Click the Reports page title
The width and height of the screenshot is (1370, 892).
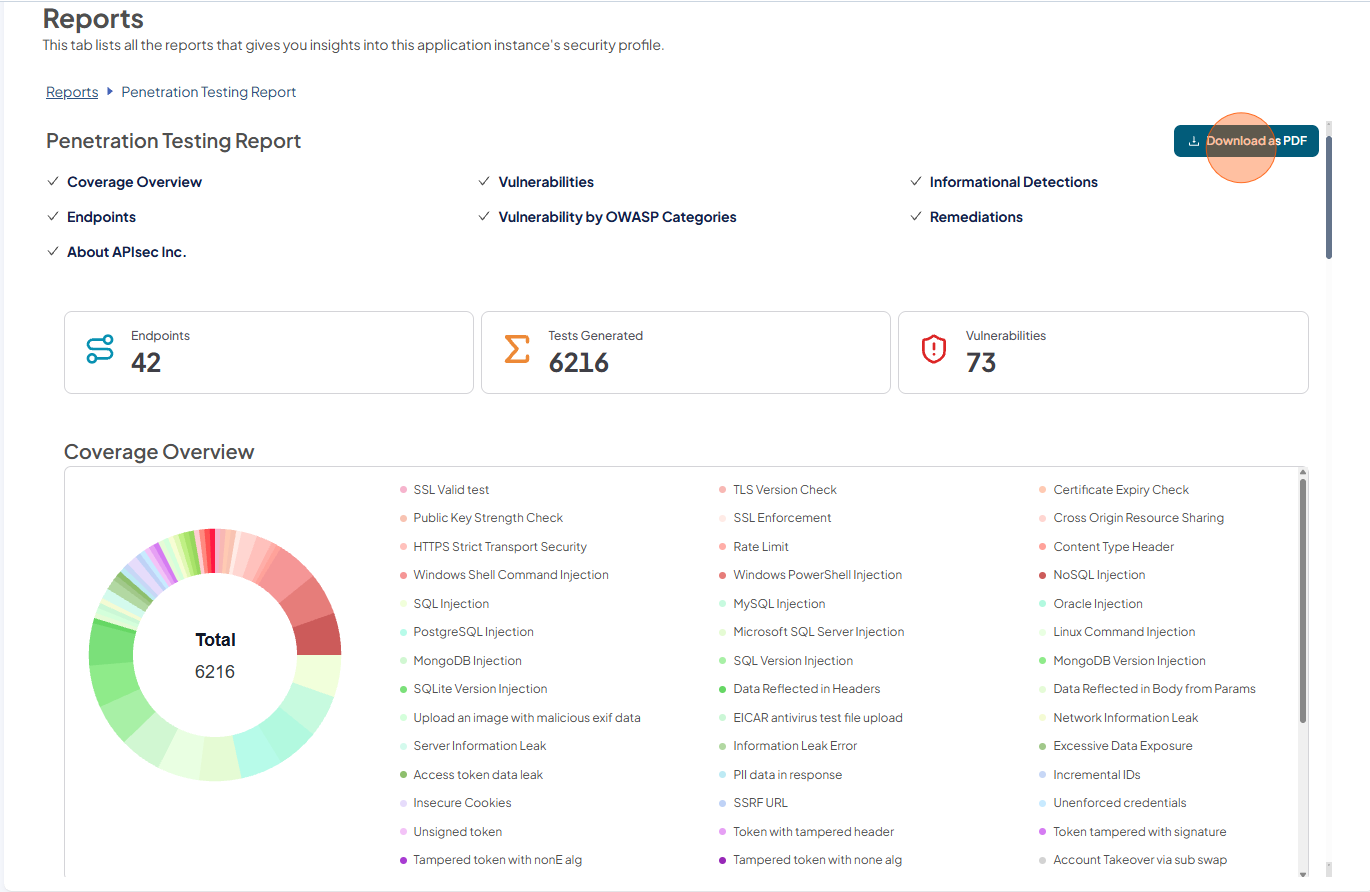(x=93, y=19)
